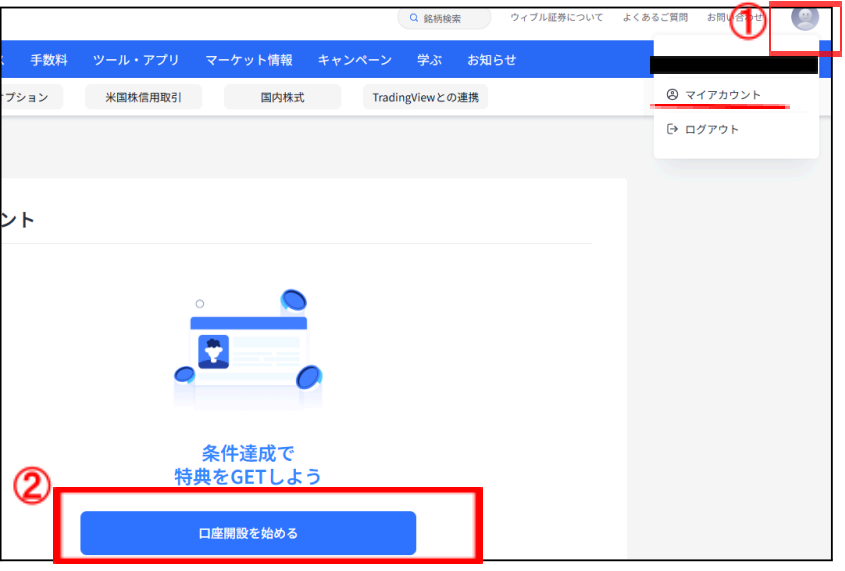Open the 学ぶ navigation item
Viewport: 845px width, 571px height.
[429, 60]
